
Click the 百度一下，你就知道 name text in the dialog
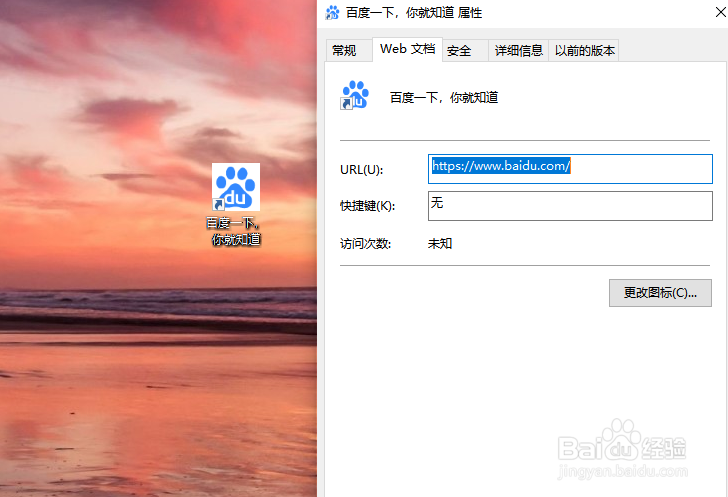point(444,98)
